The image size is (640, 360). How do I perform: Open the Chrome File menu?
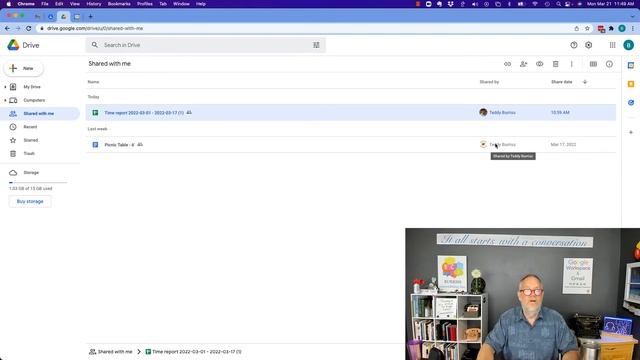point(45,4)
